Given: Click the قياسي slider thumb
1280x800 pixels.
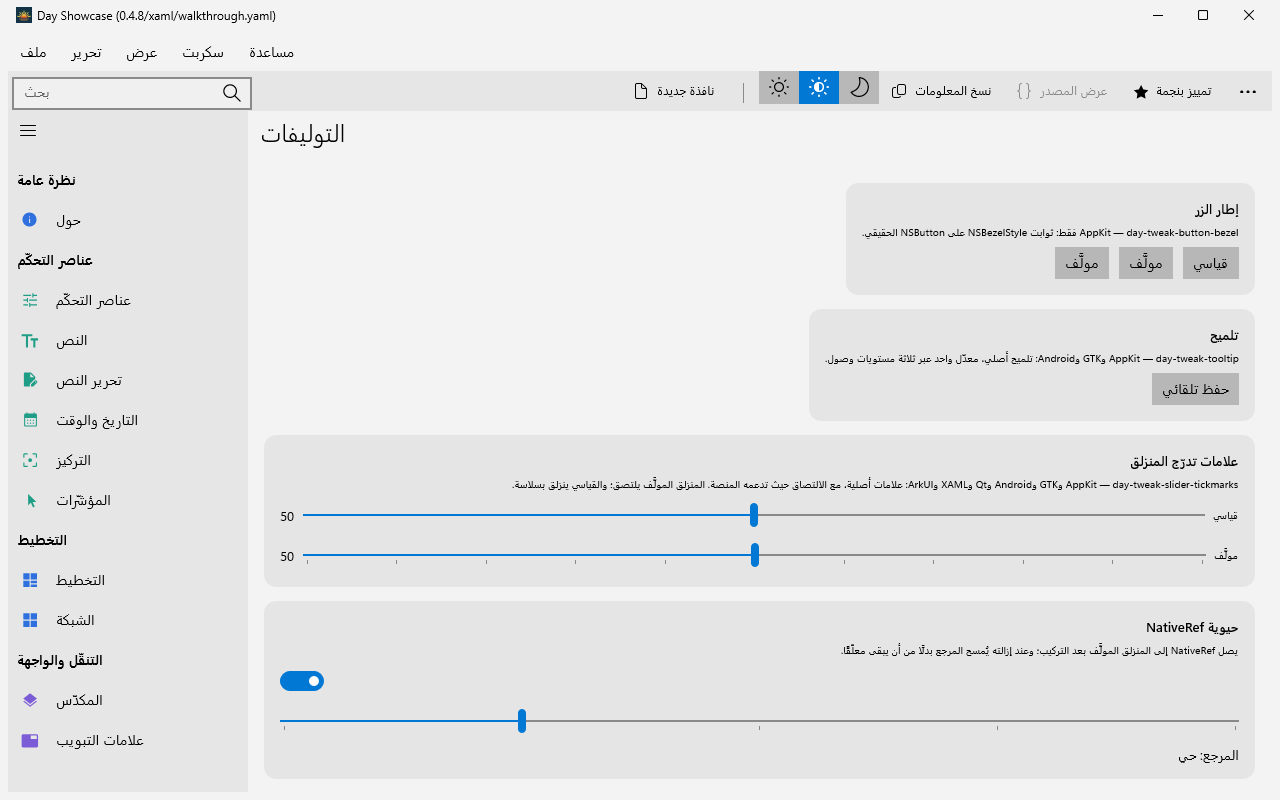Looking at the screenshot, I should point(754,515).
